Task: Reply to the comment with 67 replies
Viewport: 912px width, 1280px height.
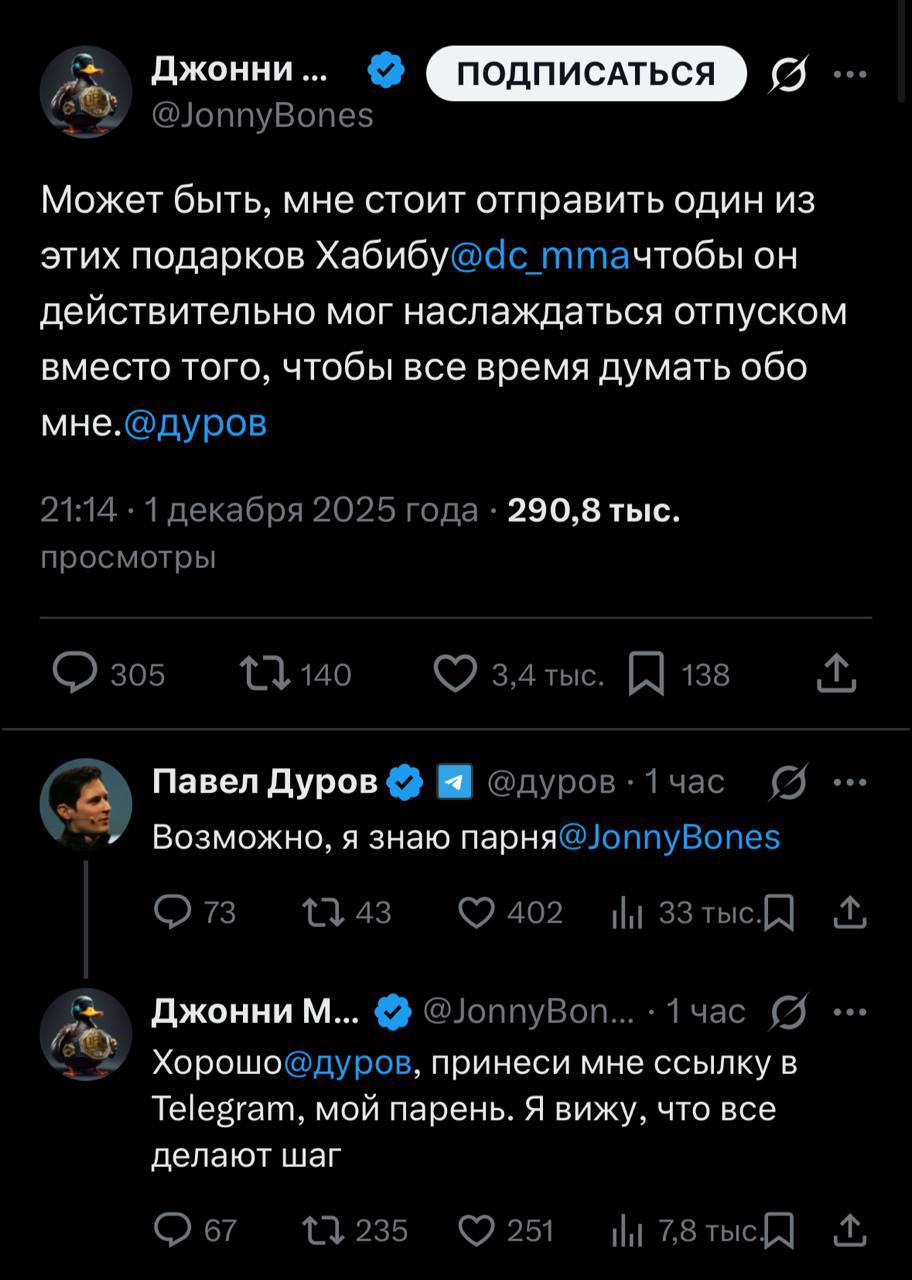Action: (174, 1229)
